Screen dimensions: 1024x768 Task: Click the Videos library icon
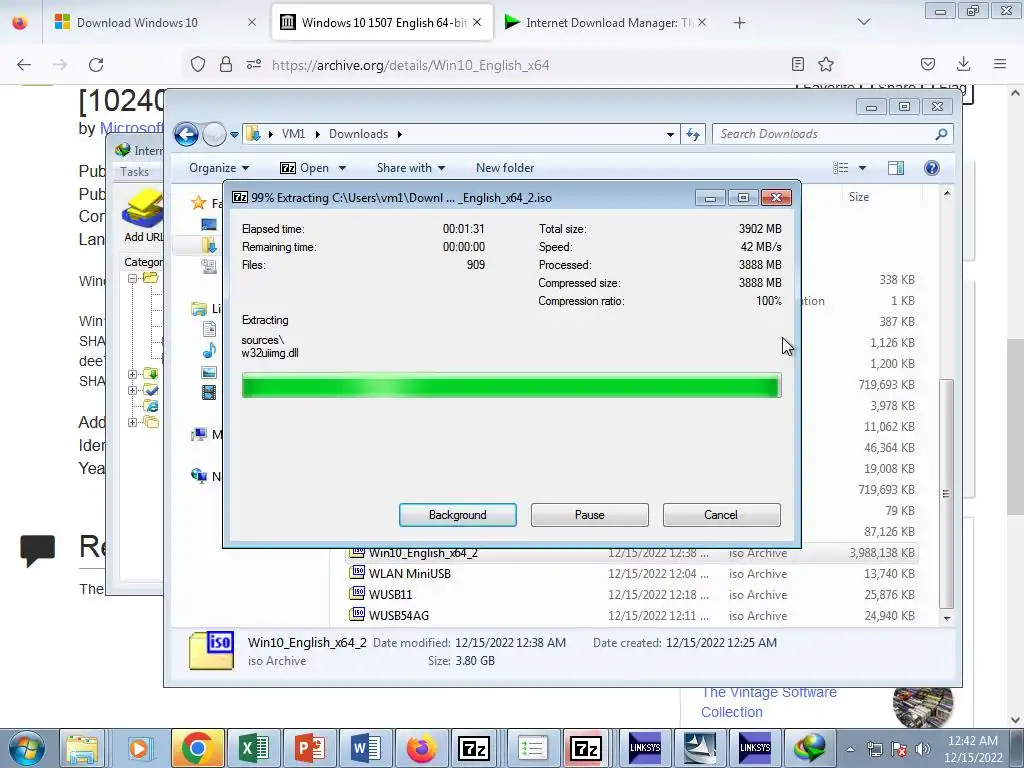tap(209, 392)
